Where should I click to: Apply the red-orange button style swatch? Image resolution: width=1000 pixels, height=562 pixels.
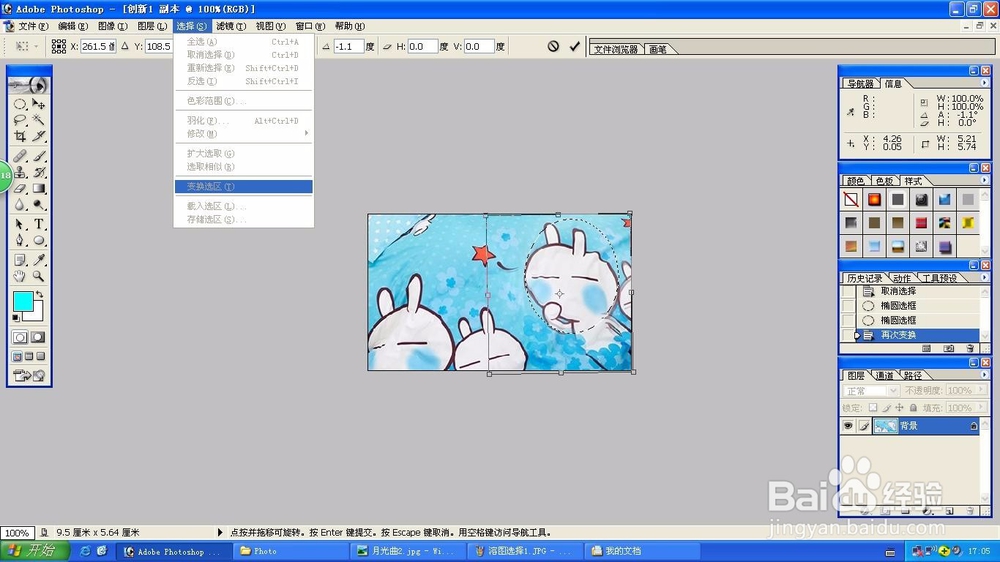pos(874,200)
